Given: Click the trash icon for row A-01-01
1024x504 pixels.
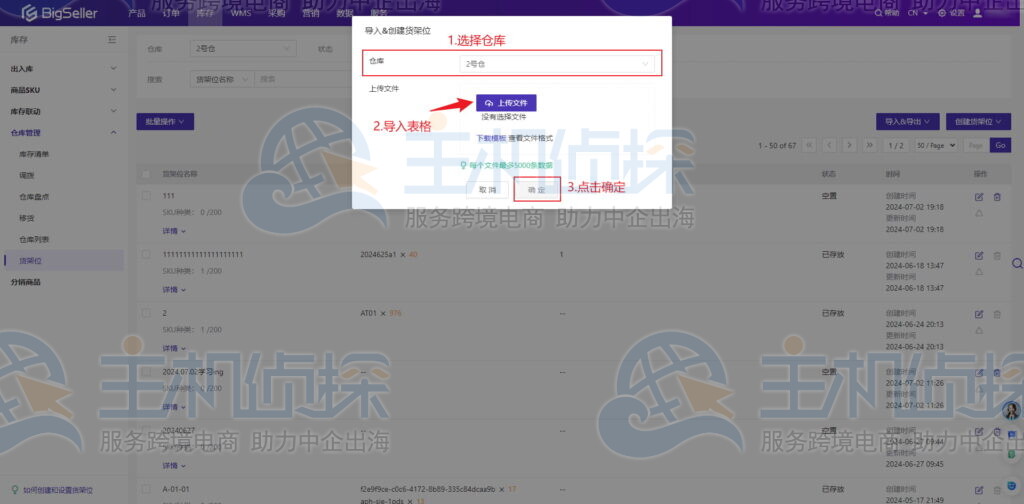Looking at the screenshot, I should click(997, 490).
